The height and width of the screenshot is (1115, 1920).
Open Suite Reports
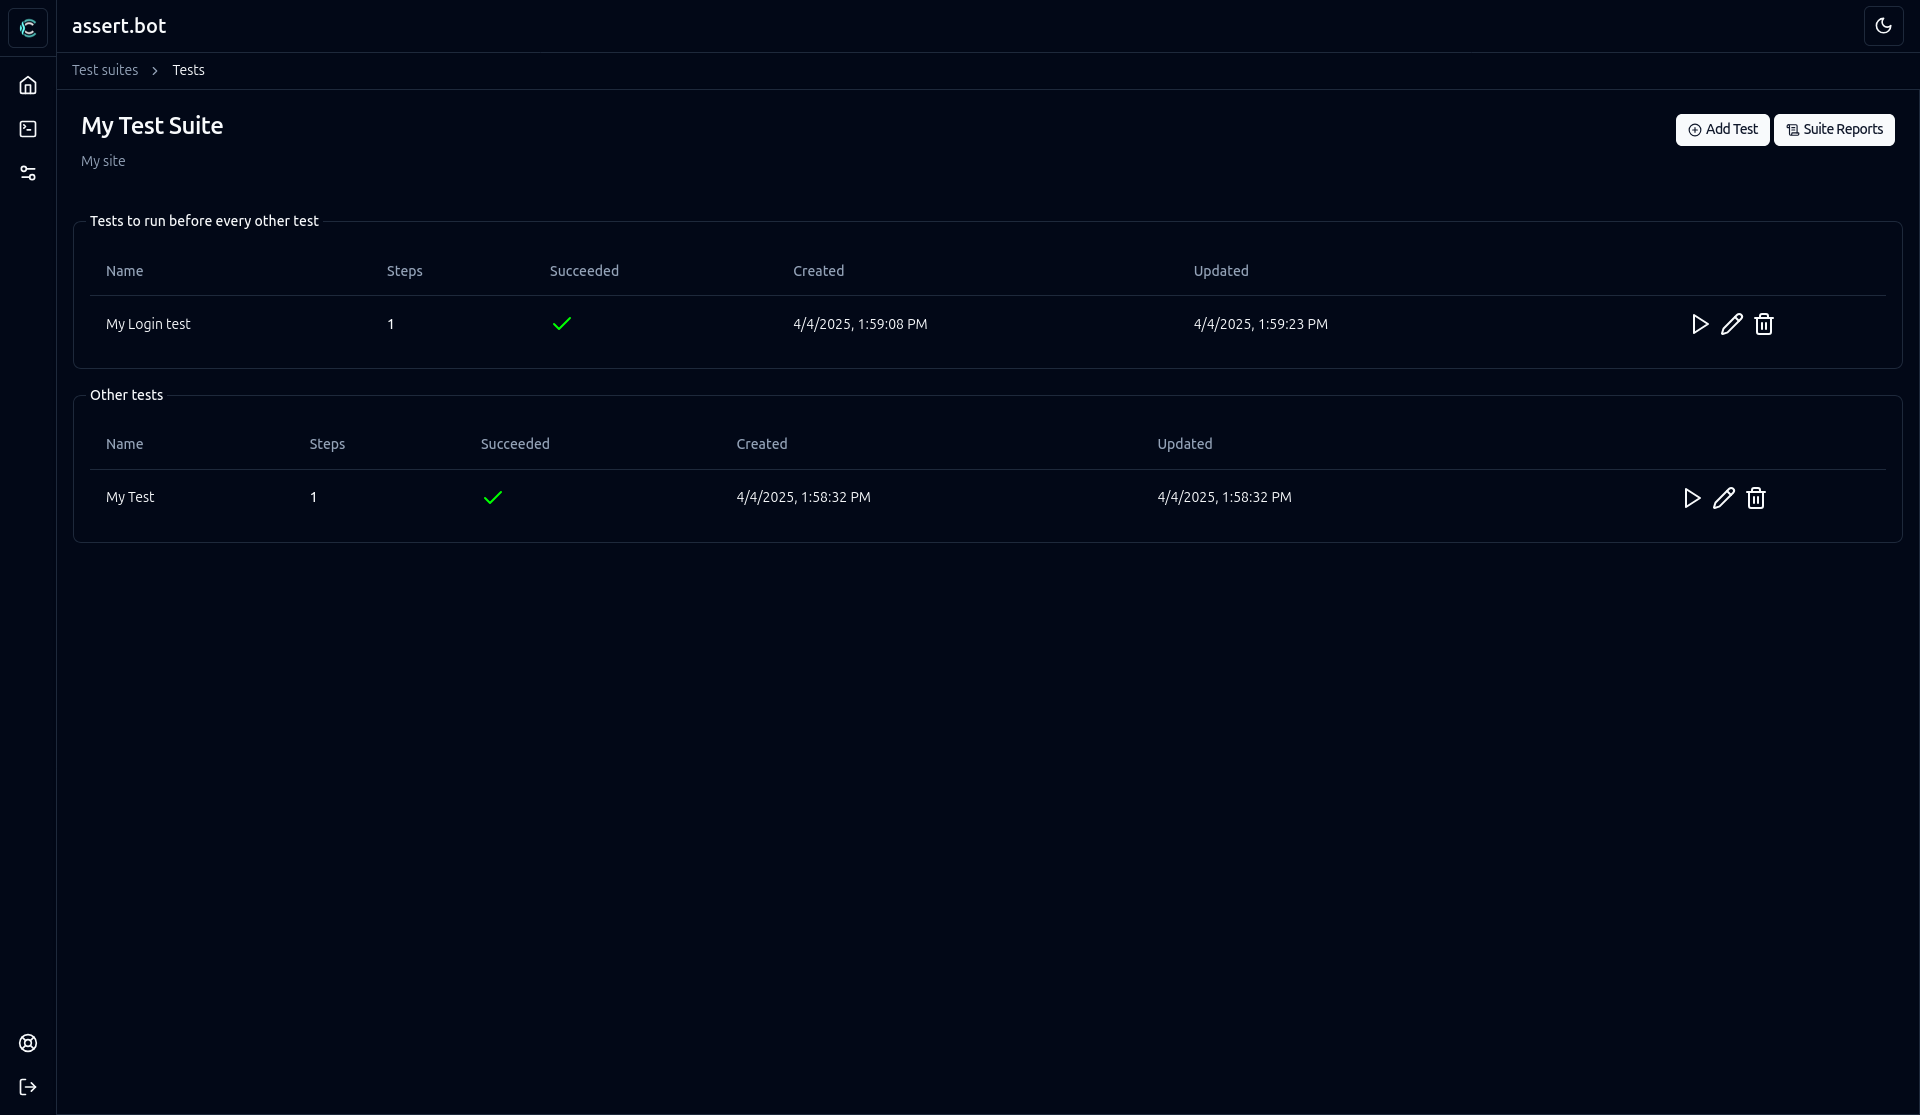pos(1834,130)
